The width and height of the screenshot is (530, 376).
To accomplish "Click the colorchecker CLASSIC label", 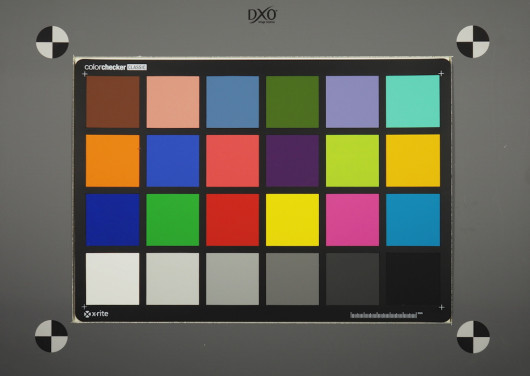I will (x=116, y=67).
